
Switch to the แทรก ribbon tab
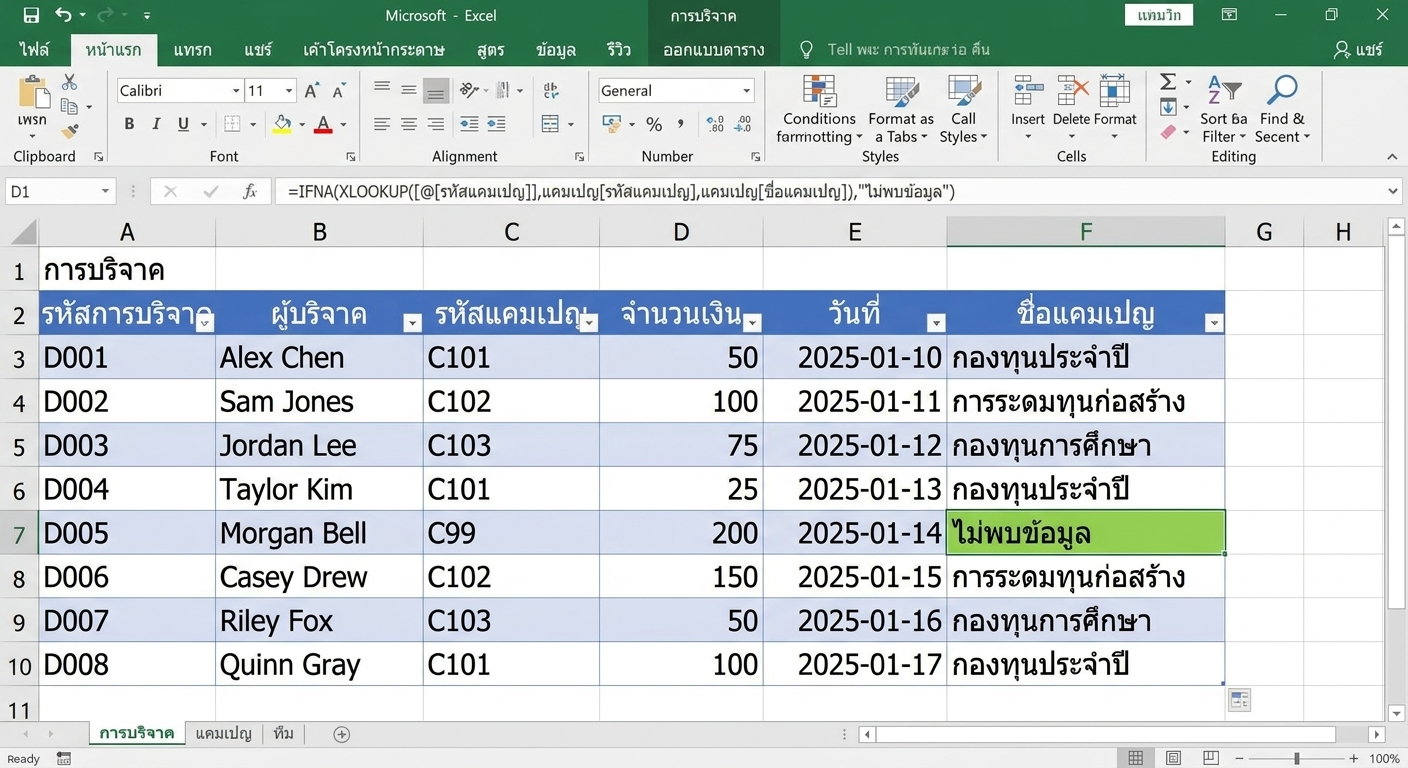click(x=192, y=49)
